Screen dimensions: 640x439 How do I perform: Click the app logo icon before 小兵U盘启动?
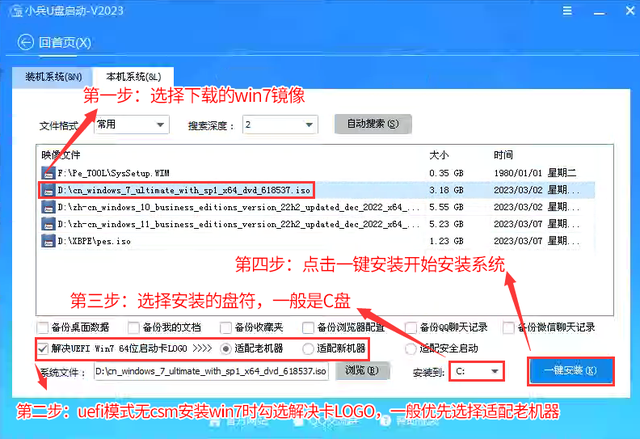click(16, 11)
